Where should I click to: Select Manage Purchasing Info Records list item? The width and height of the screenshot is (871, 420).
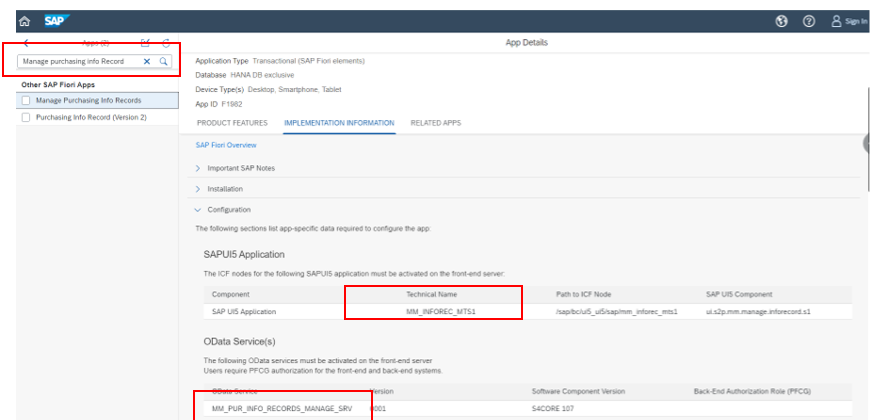tap(97, 101)
